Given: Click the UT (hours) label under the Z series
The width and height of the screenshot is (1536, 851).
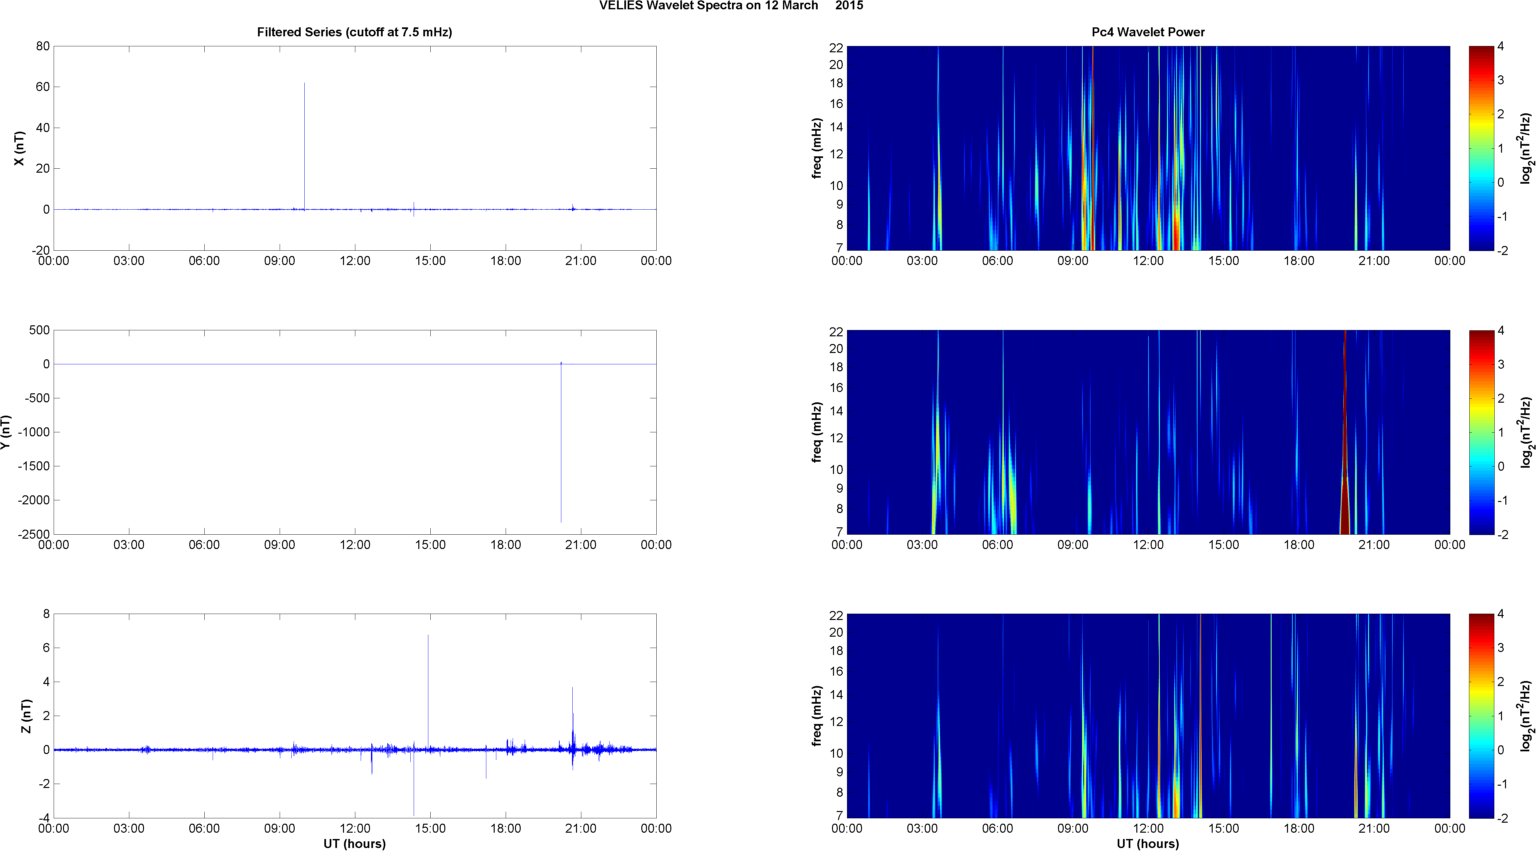Looking at the screenshot, I should (354, 843).
